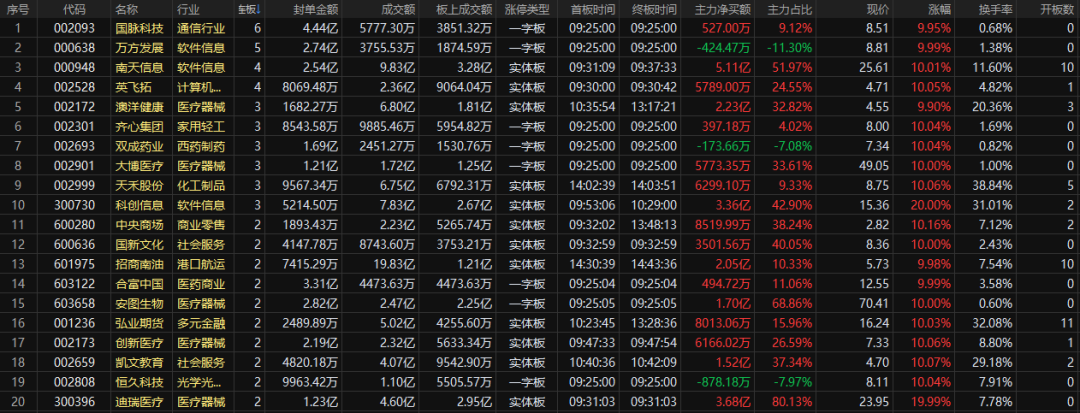Select stock name 中央商场
The height and width of the screenshot is (413, 1080).
coord(140,225)
